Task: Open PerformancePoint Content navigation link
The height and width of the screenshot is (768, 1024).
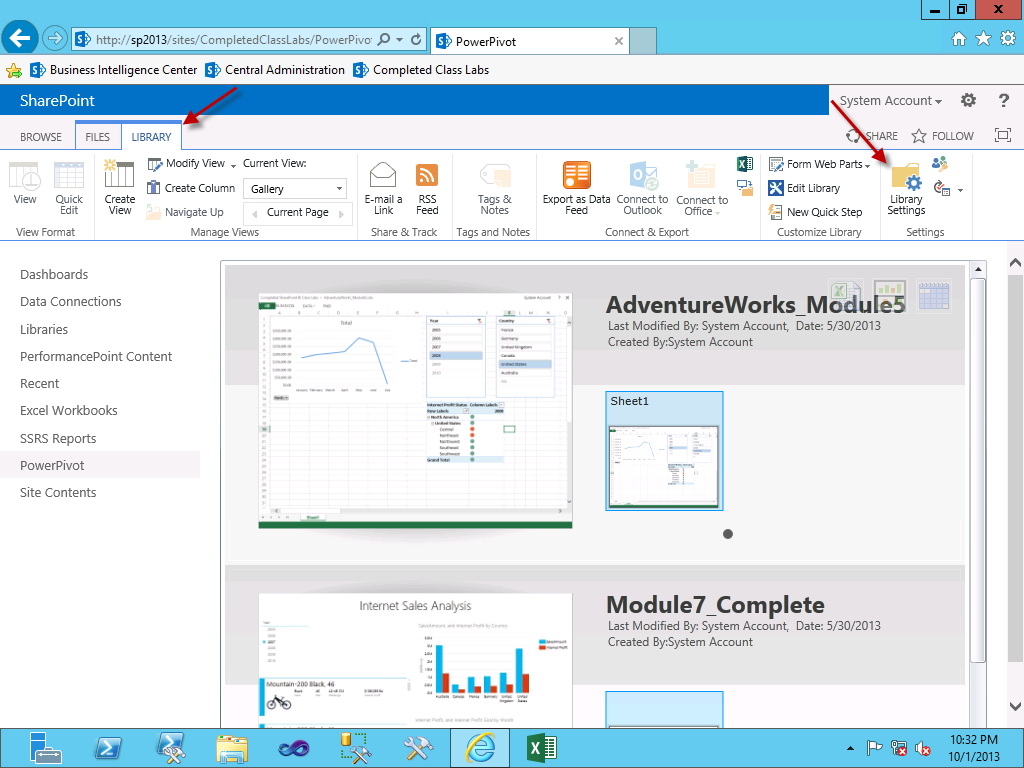Action: 96,357
